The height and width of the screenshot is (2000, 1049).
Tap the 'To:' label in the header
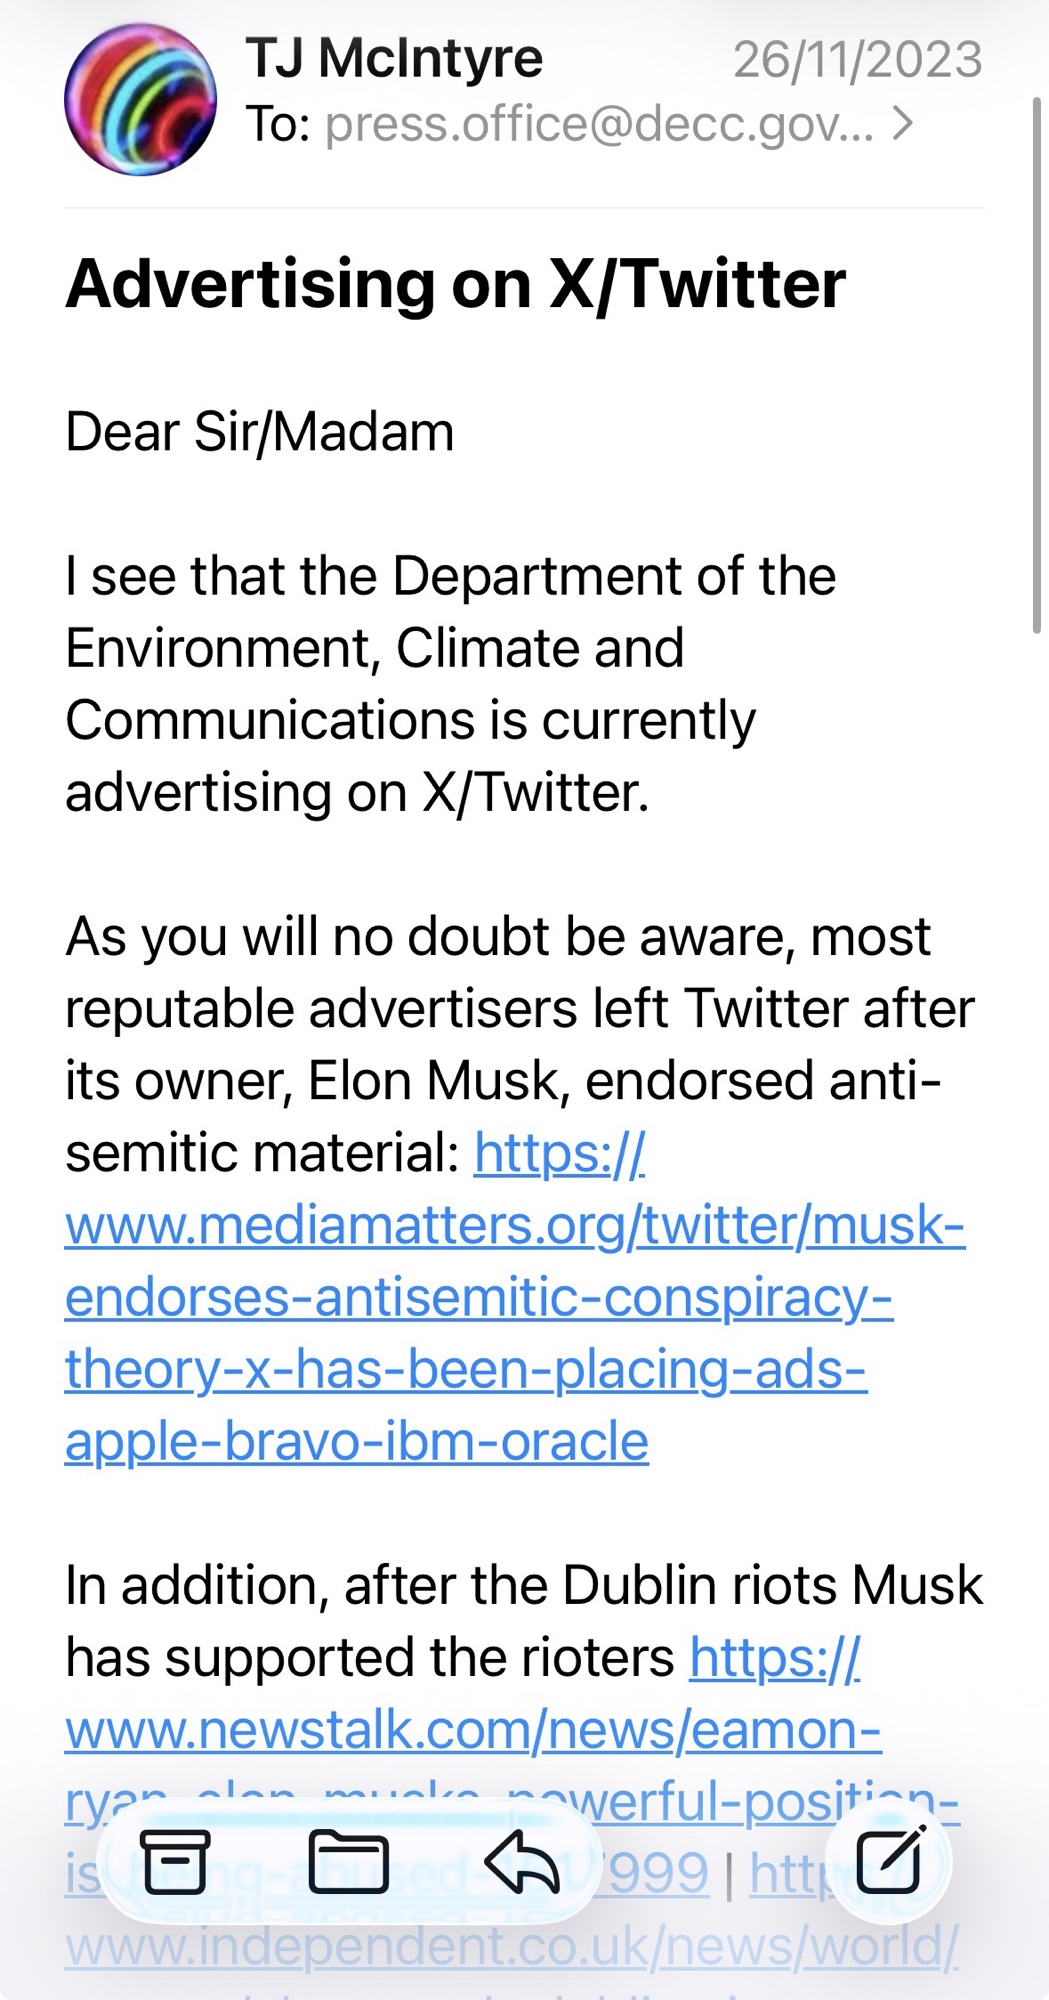click(278, 124)
